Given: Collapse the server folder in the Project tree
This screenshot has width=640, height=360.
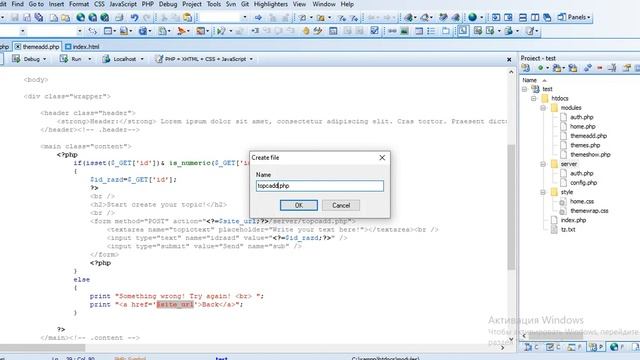Looking at the screenshot, I should click(543, 164).
